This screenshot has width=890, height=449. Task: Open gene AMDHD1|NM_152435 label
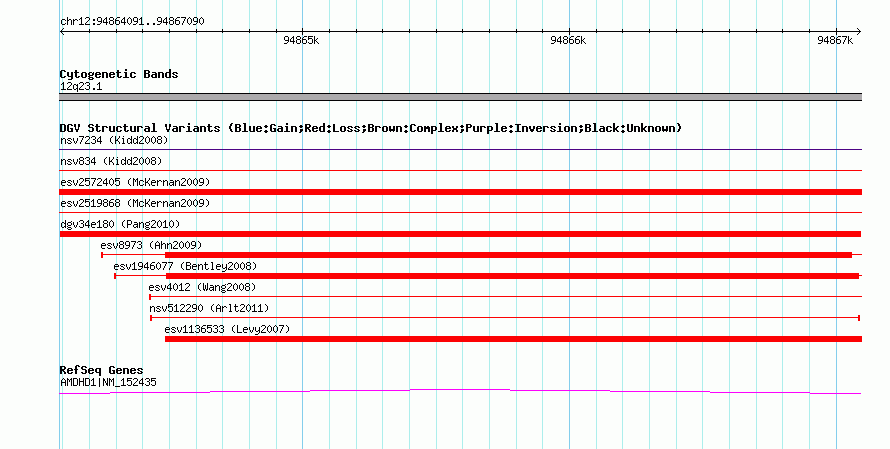coord(108,383)
